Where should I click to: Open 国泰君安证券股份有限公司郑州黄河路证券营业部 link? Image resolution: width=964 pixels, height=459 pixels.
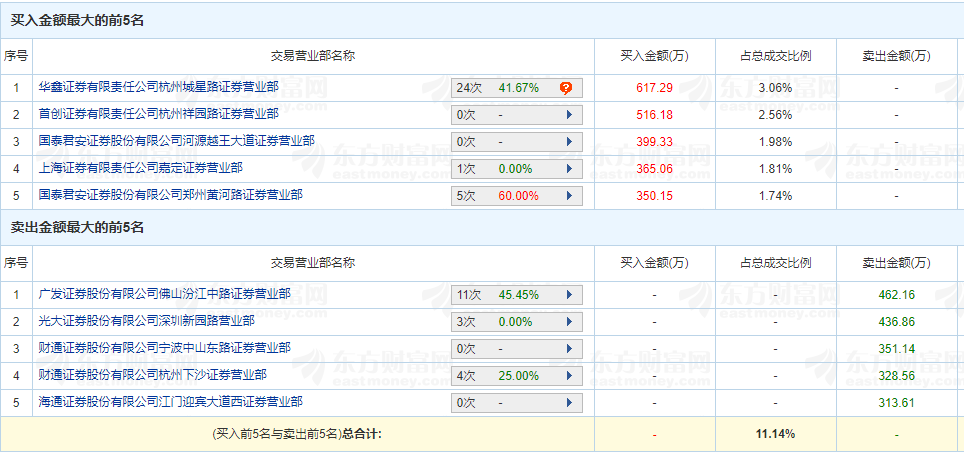coord(170,195)
